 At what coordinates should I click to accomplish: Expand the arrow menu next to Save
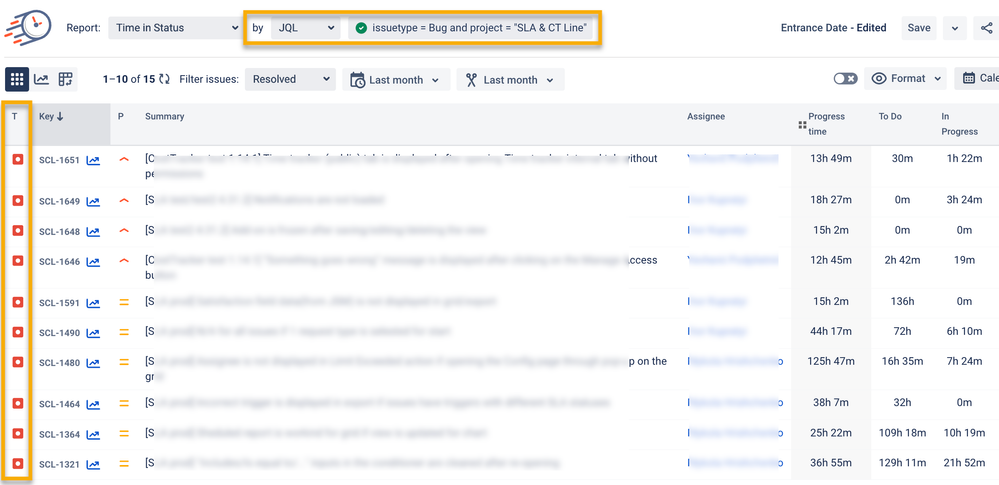[x=954, y=28]
